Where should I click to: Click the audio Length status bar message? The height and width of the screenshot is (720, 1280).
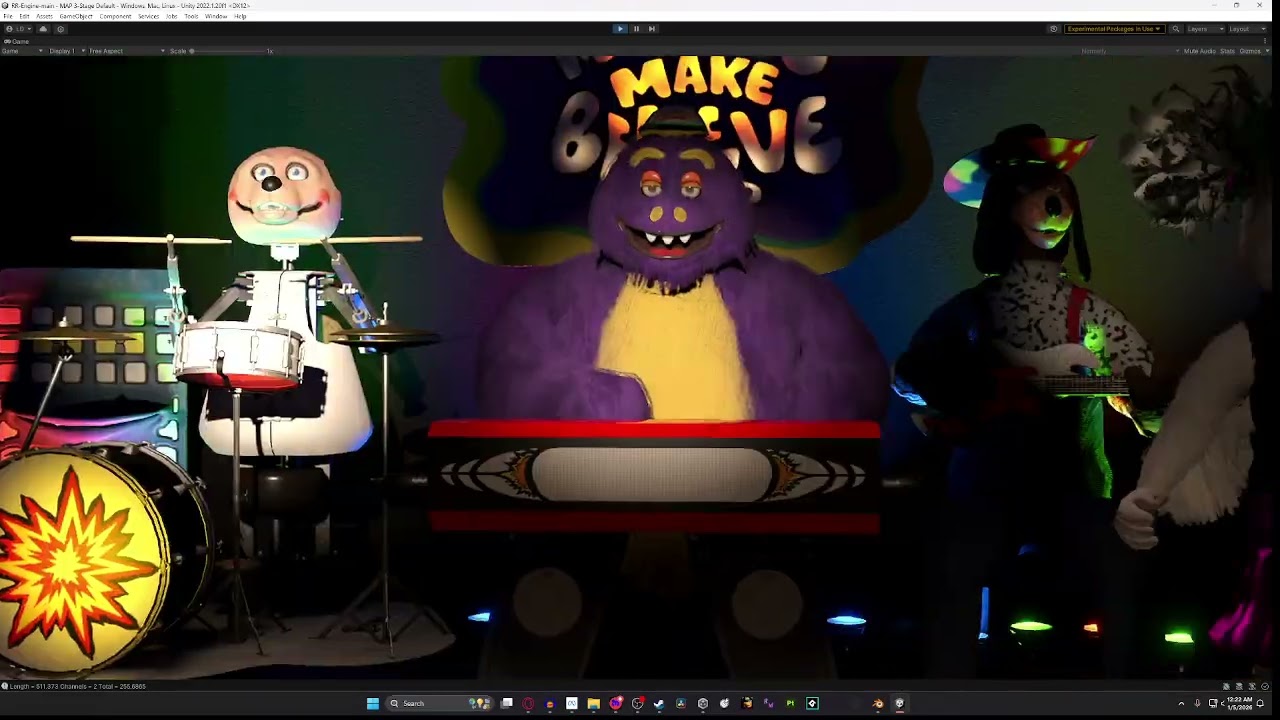point(78,686)
